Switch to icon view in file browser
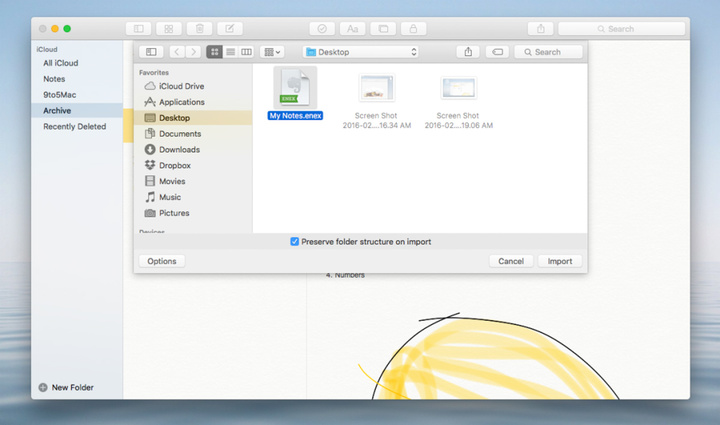This screenshot has width=720, height=425. (x=214, y=51)
